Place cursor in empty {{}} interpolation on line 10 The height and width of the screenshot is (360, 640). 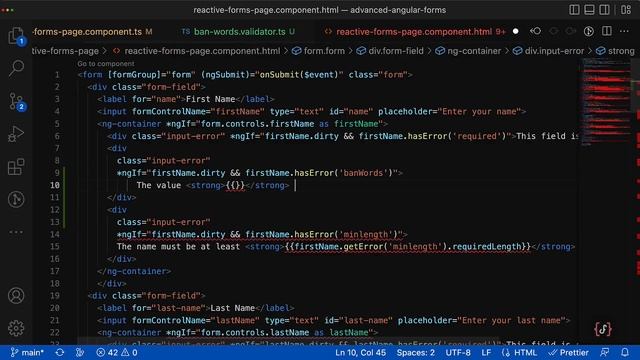[x=236, y=185]
